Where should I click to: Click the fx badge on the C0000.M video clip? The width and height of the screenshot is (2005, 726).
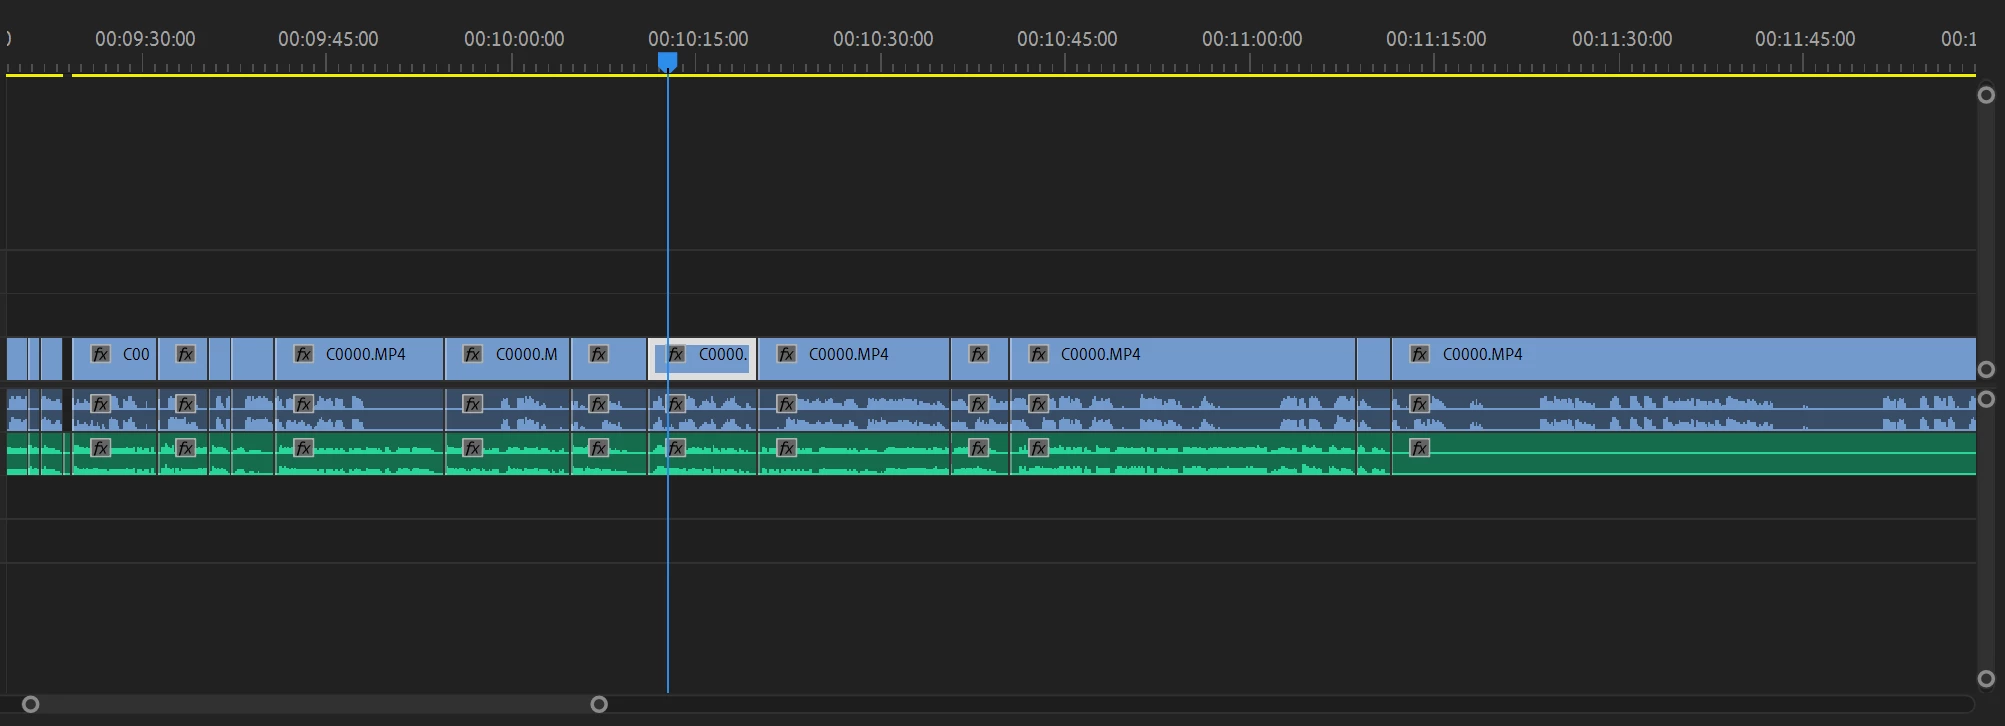[x=473, y=354]
